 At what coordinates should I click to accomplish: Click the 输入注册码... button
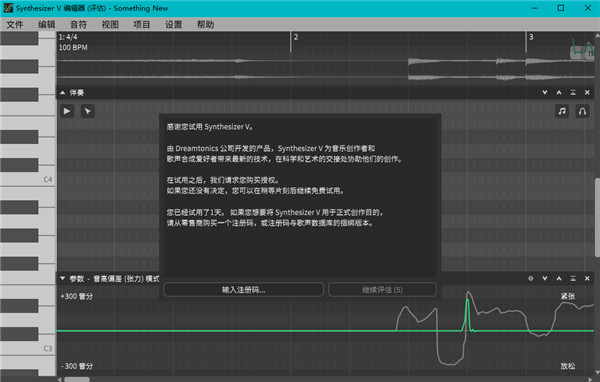[x=243, y=290]
